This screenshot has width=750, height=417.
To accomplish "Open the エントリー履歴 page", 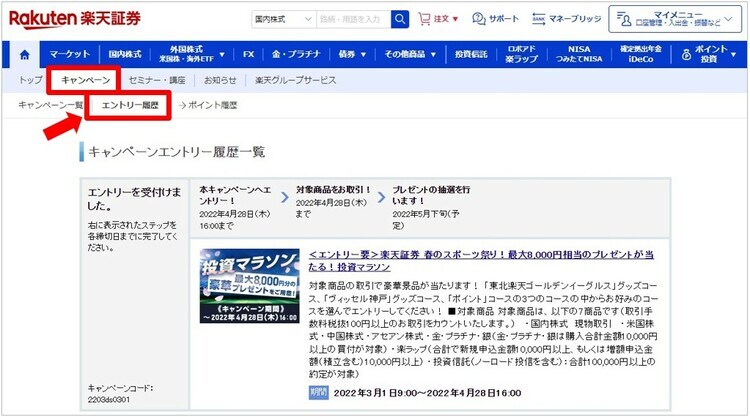I will coord(130,105).
